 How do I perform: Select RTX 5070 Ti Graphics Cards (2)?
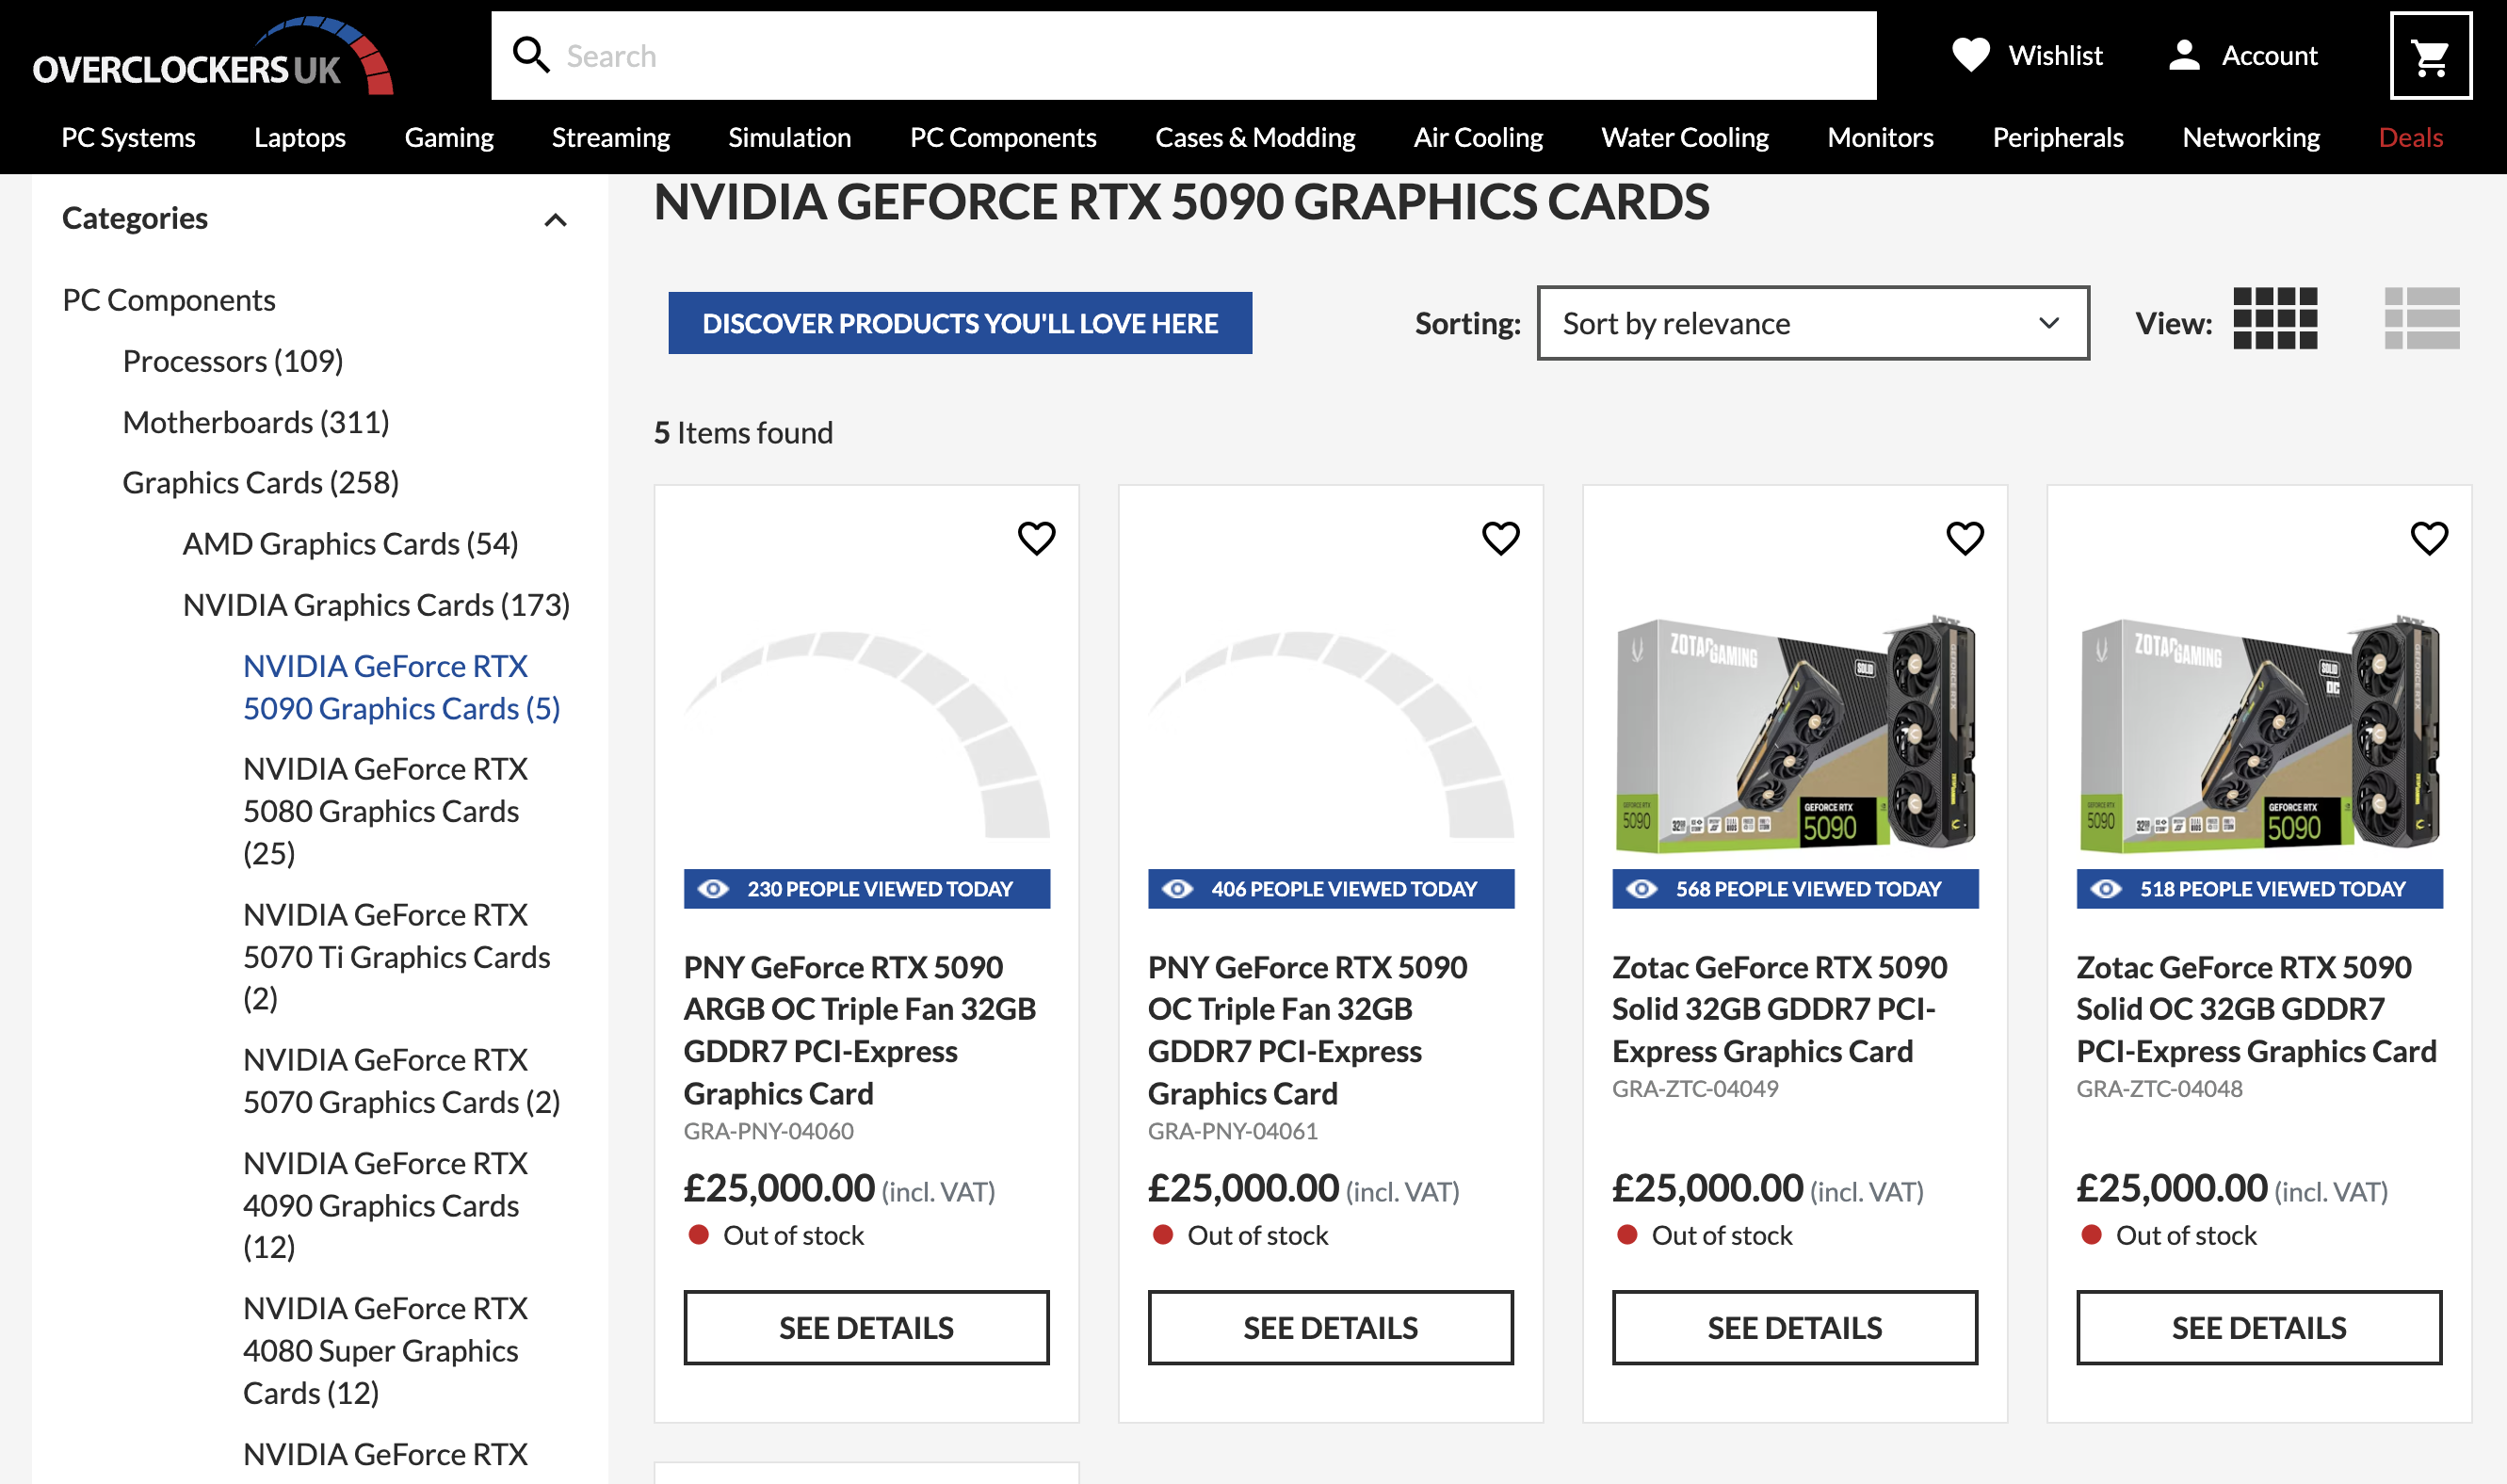point(396,956)
